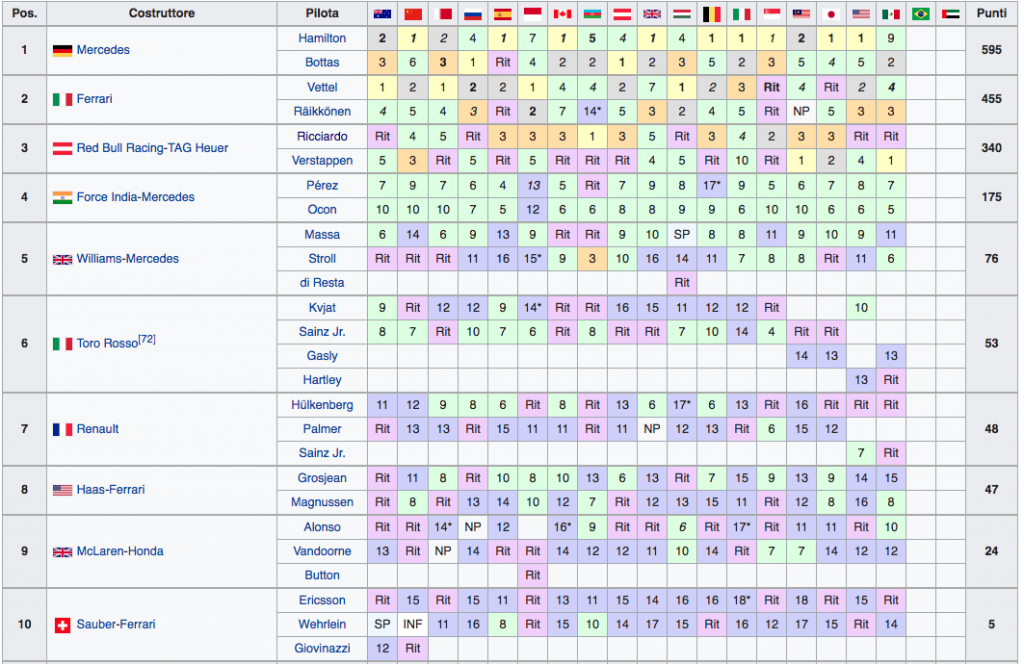Click the Belgium flag column header

[712, 14]
